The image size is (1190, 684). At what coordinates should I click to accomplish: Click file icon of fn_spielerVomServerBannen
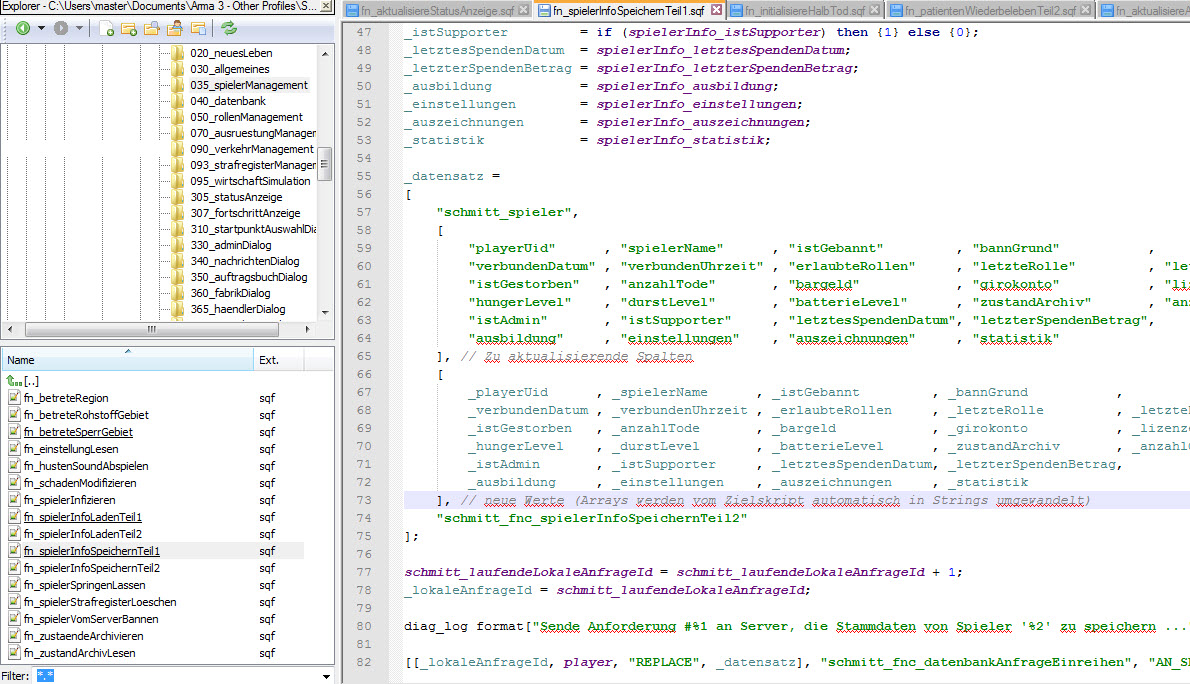[x=14, y=619]
